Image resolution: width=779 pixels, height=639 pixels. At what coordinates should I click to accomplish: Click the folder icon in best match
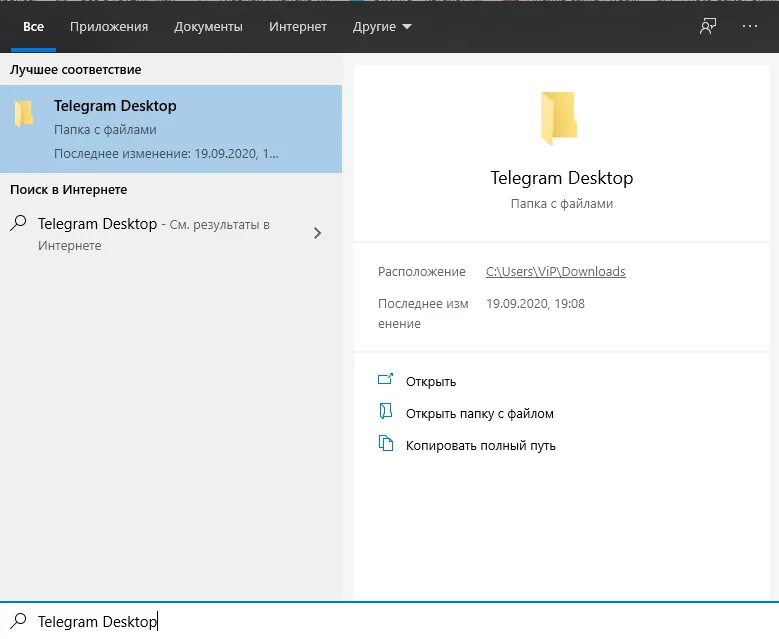pos(24,113)
